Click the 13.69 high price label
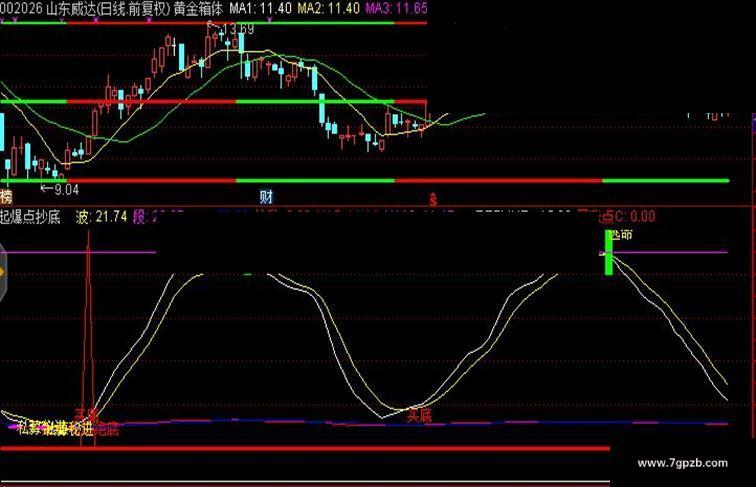The height and width of the screenshot is (487, 756). [238, 29]
